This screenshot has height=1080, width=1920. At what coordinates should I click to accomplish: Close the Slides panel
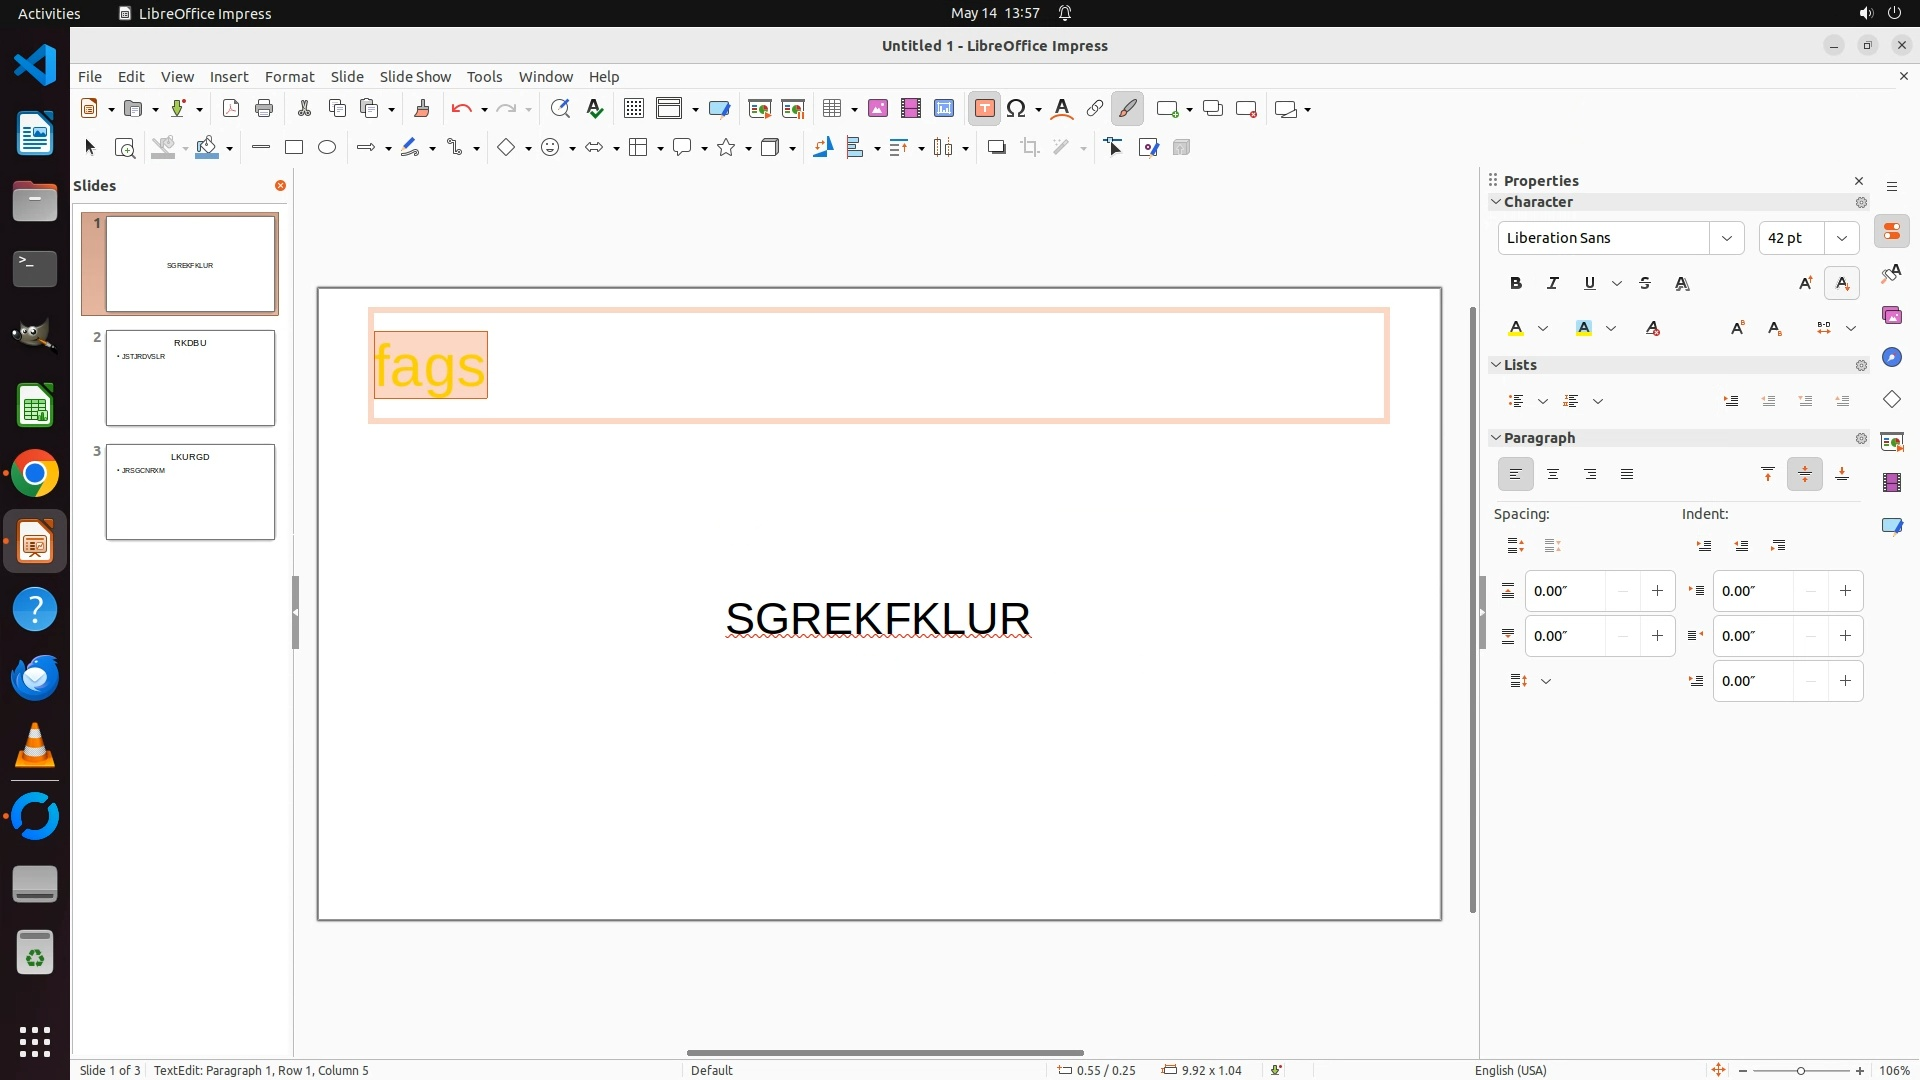click(x=280, y=186)
